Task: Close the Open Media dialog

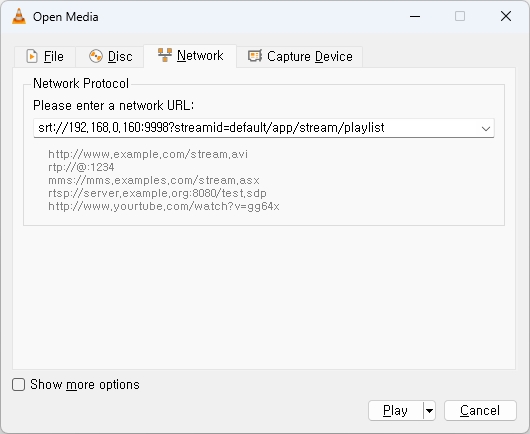Action: pyautogui.click(x=506, y=16)
